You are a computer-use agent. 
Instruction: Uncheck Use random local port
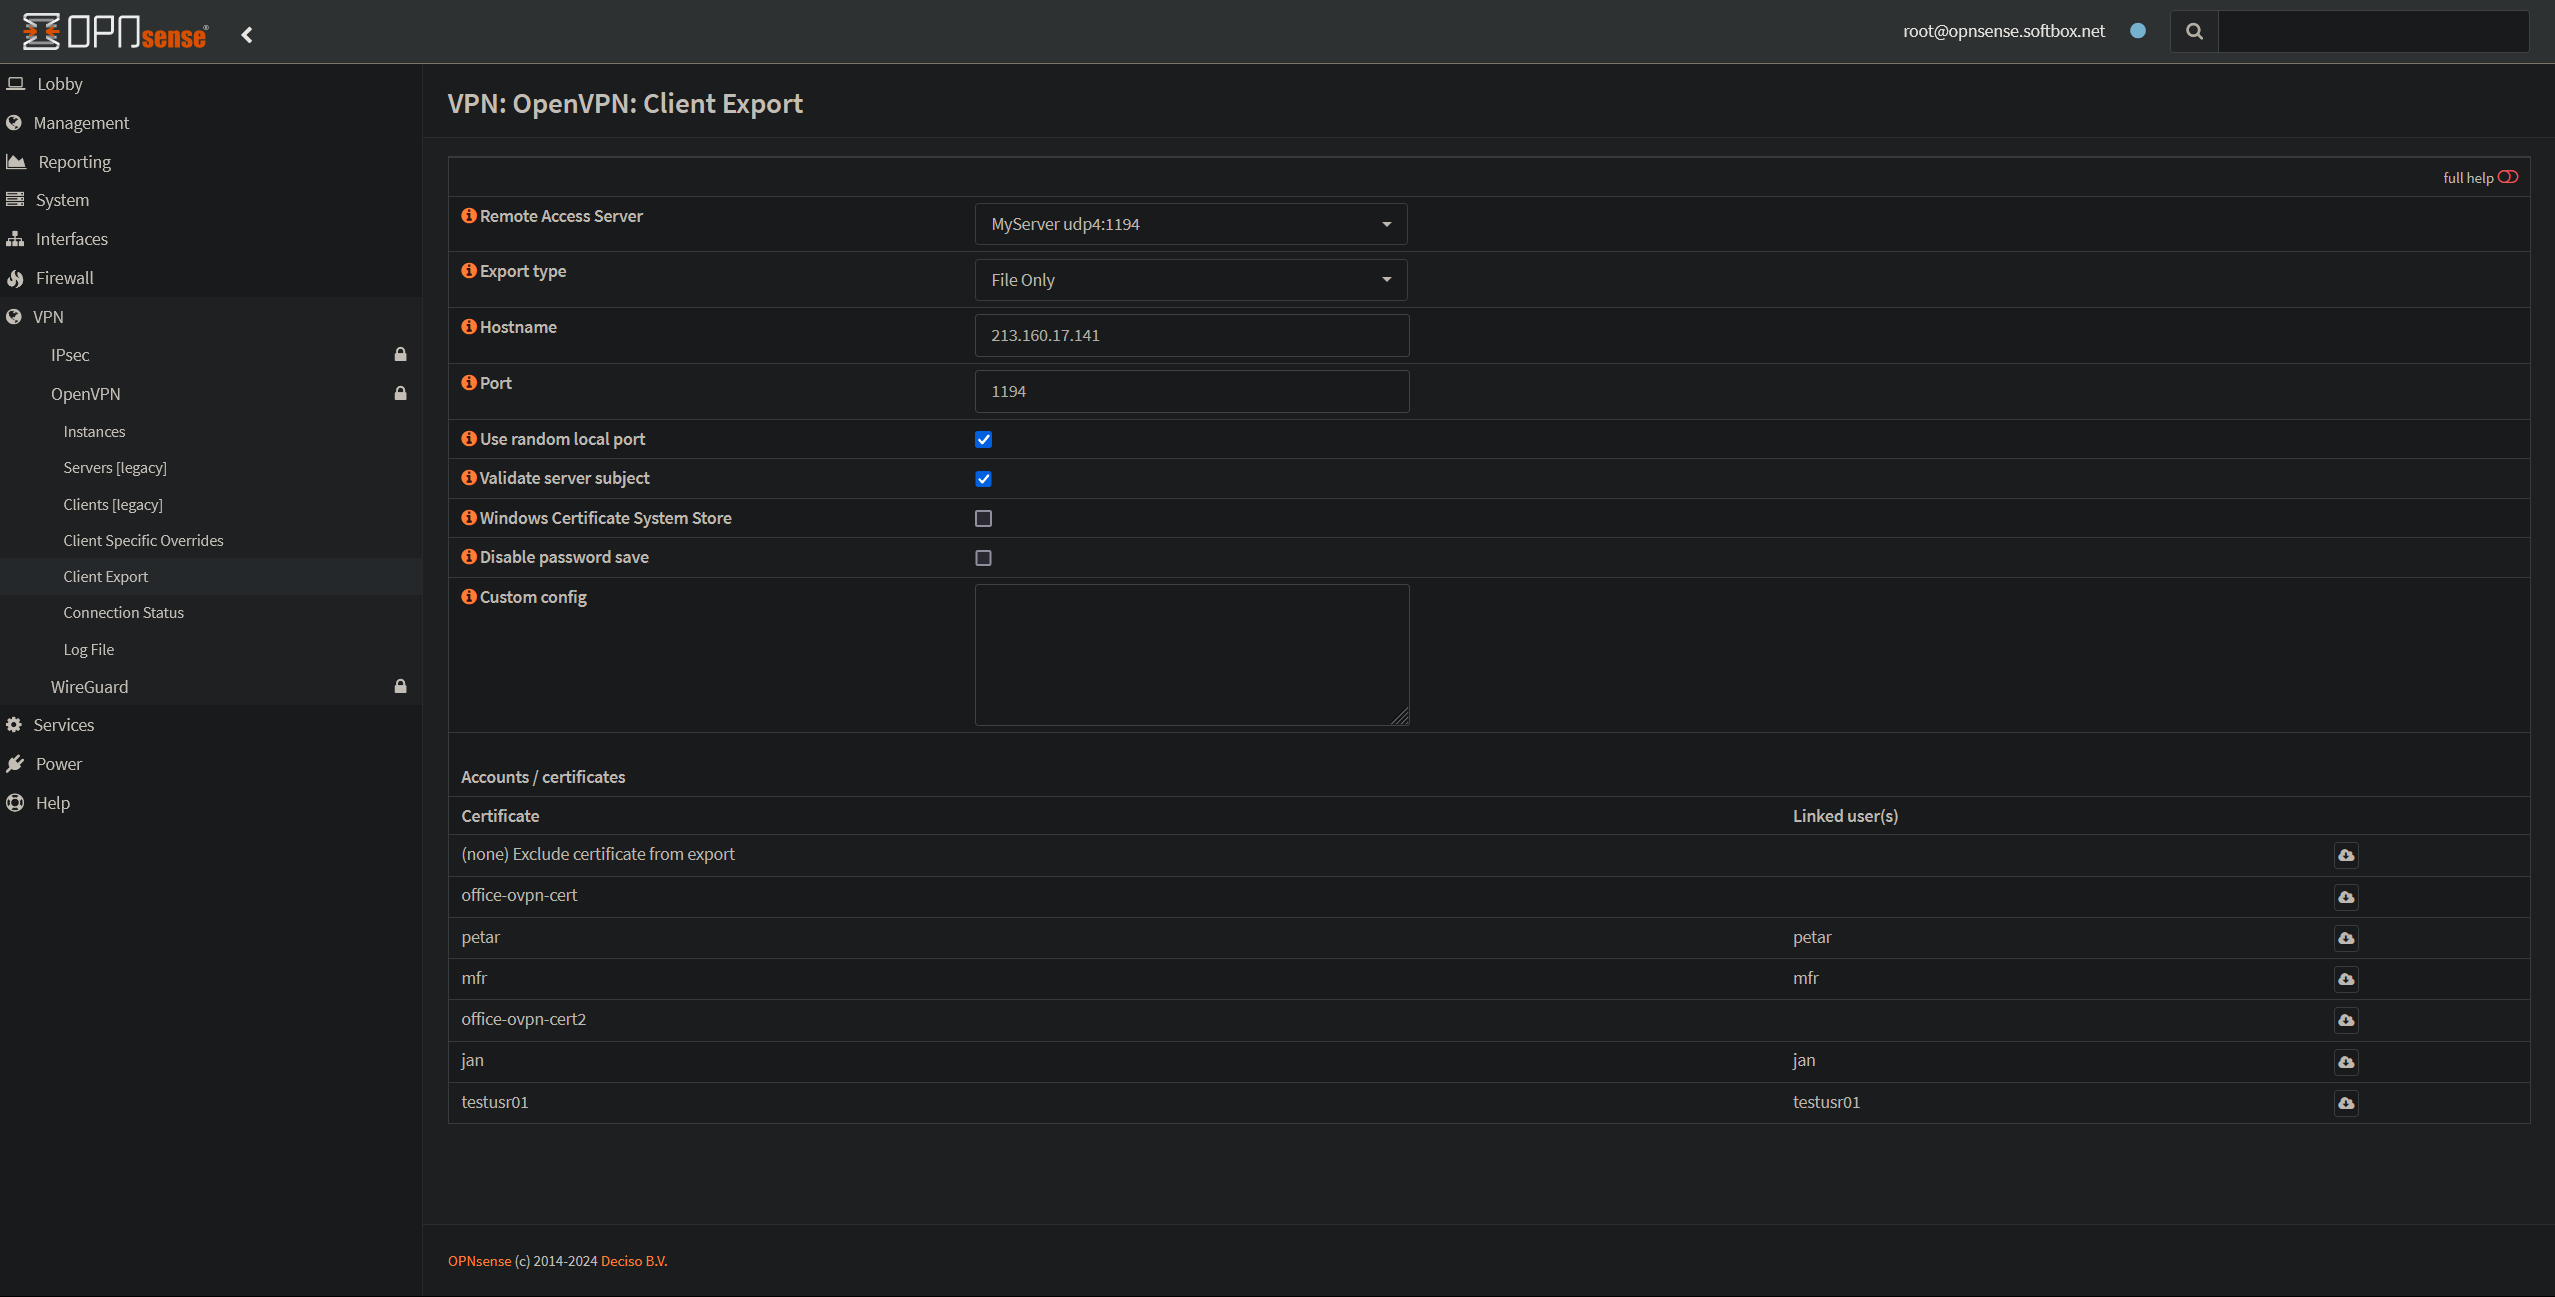point(983,440)
